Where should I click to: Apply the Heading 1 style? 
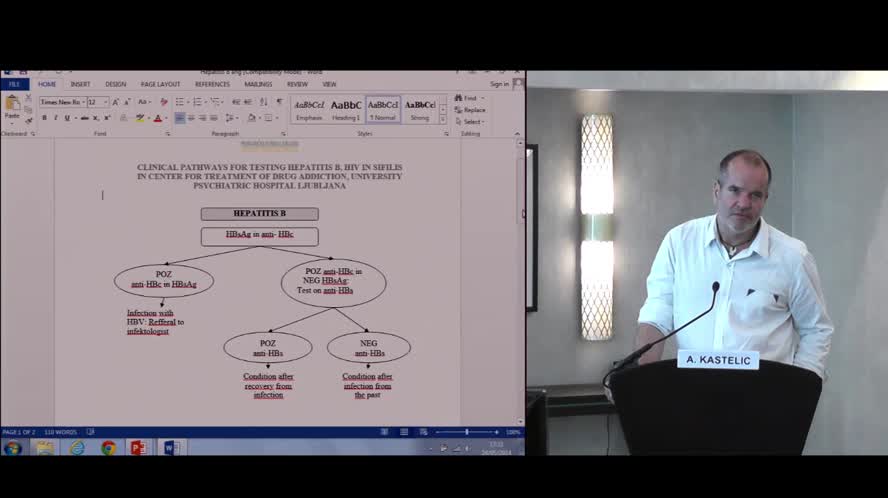pyautogui.click(x=346, y=109)
